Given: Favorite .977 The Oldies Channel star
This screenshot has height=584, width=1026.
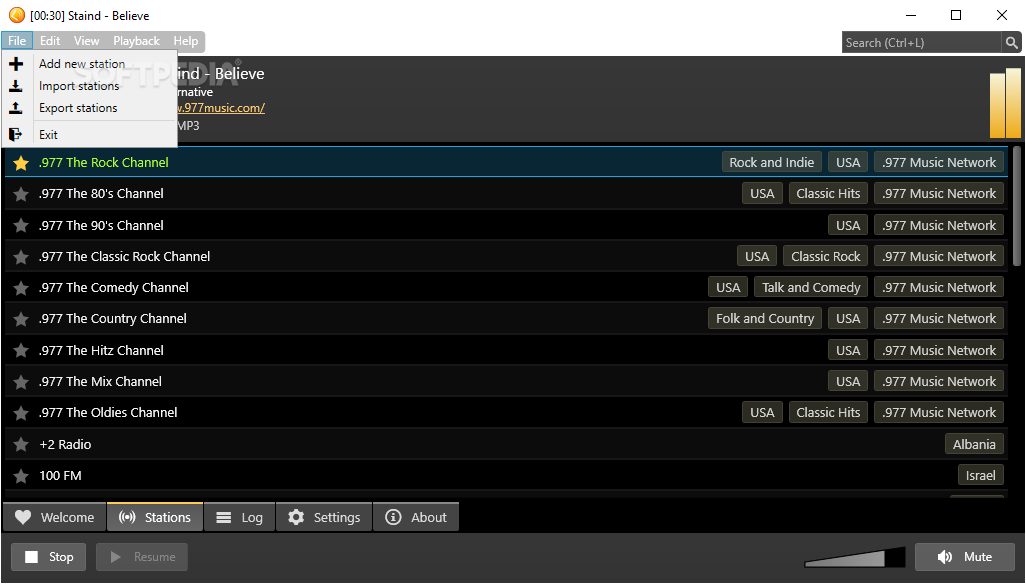Looking at the screenshot, I should 21,413.
